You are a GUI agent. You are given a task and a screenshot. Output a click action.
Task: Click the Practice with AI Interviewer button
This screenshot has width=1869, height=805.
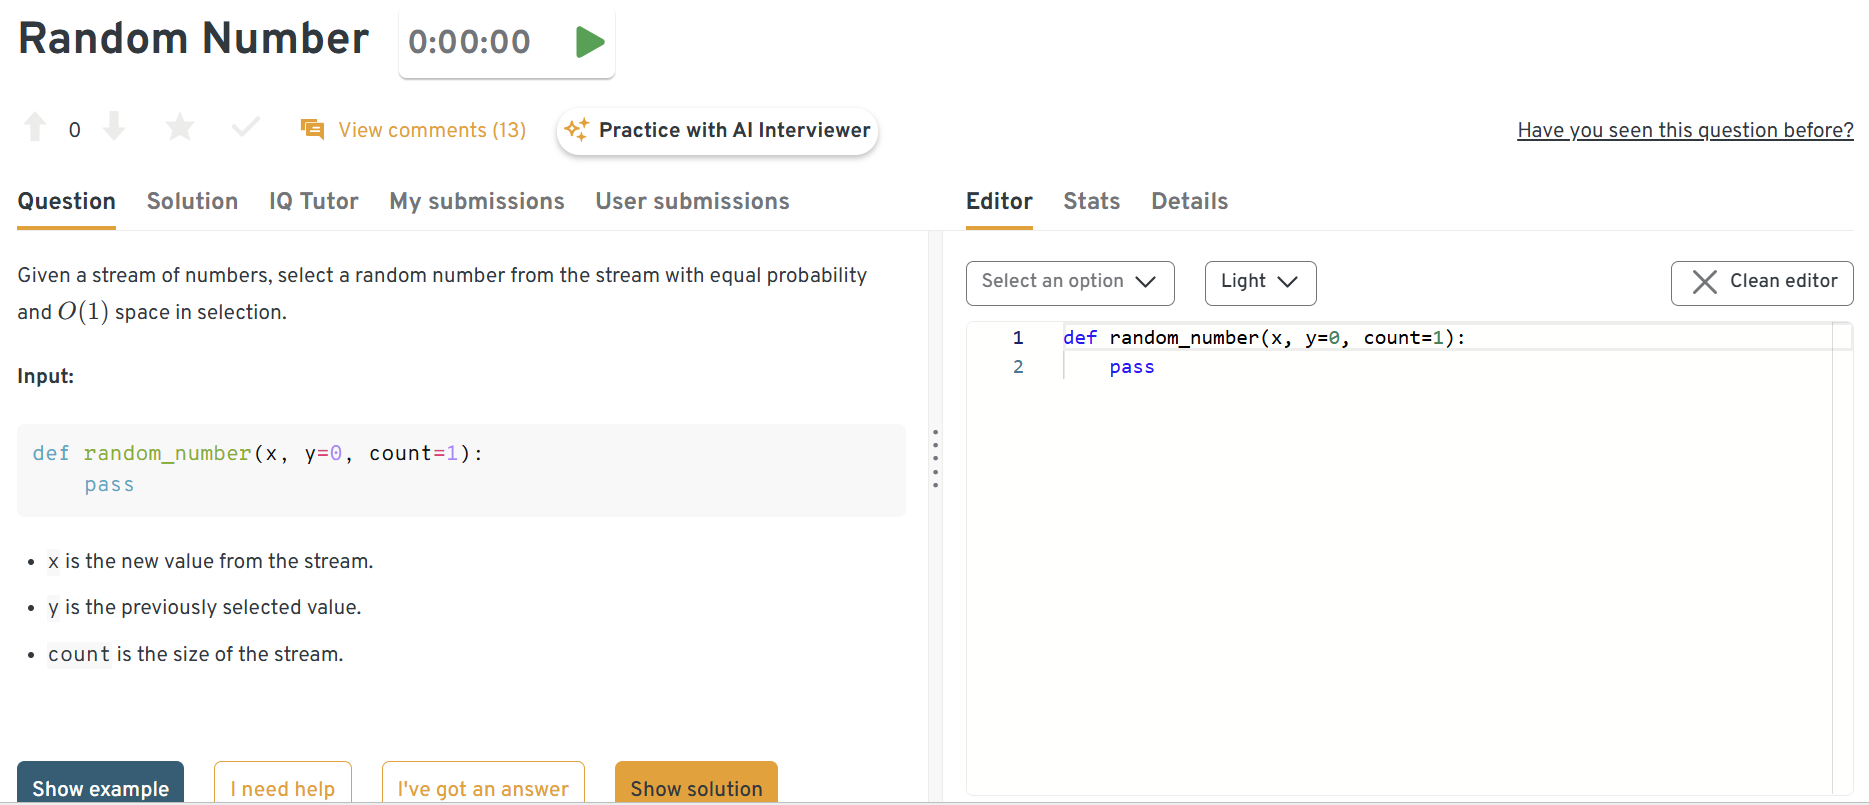717,131
